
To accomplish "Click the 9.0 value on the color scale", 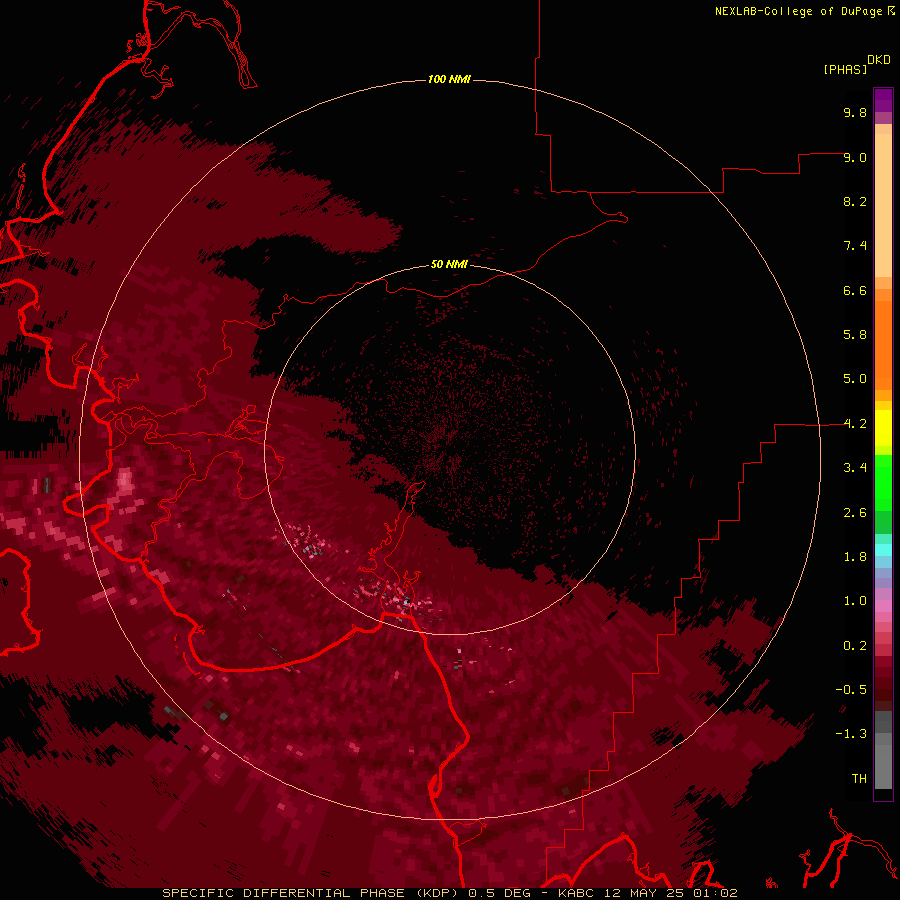I will point(855,157).
